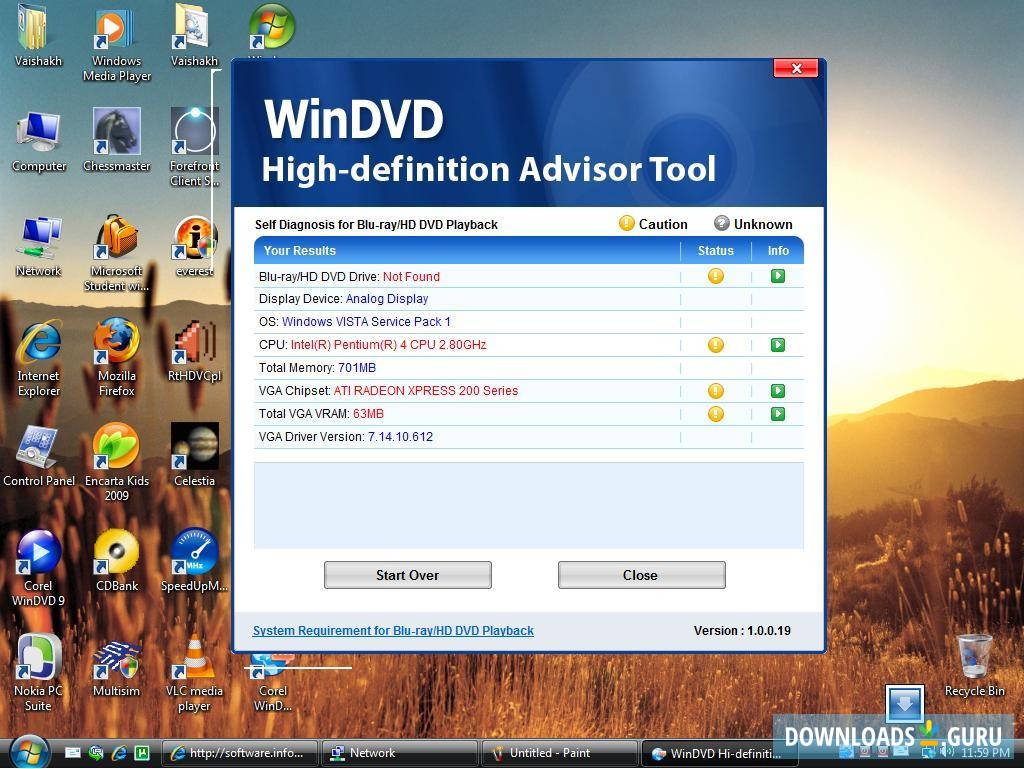1024x769 pixels.
Task: Launch the everest desktop shortcut
Action: [195, 247]
